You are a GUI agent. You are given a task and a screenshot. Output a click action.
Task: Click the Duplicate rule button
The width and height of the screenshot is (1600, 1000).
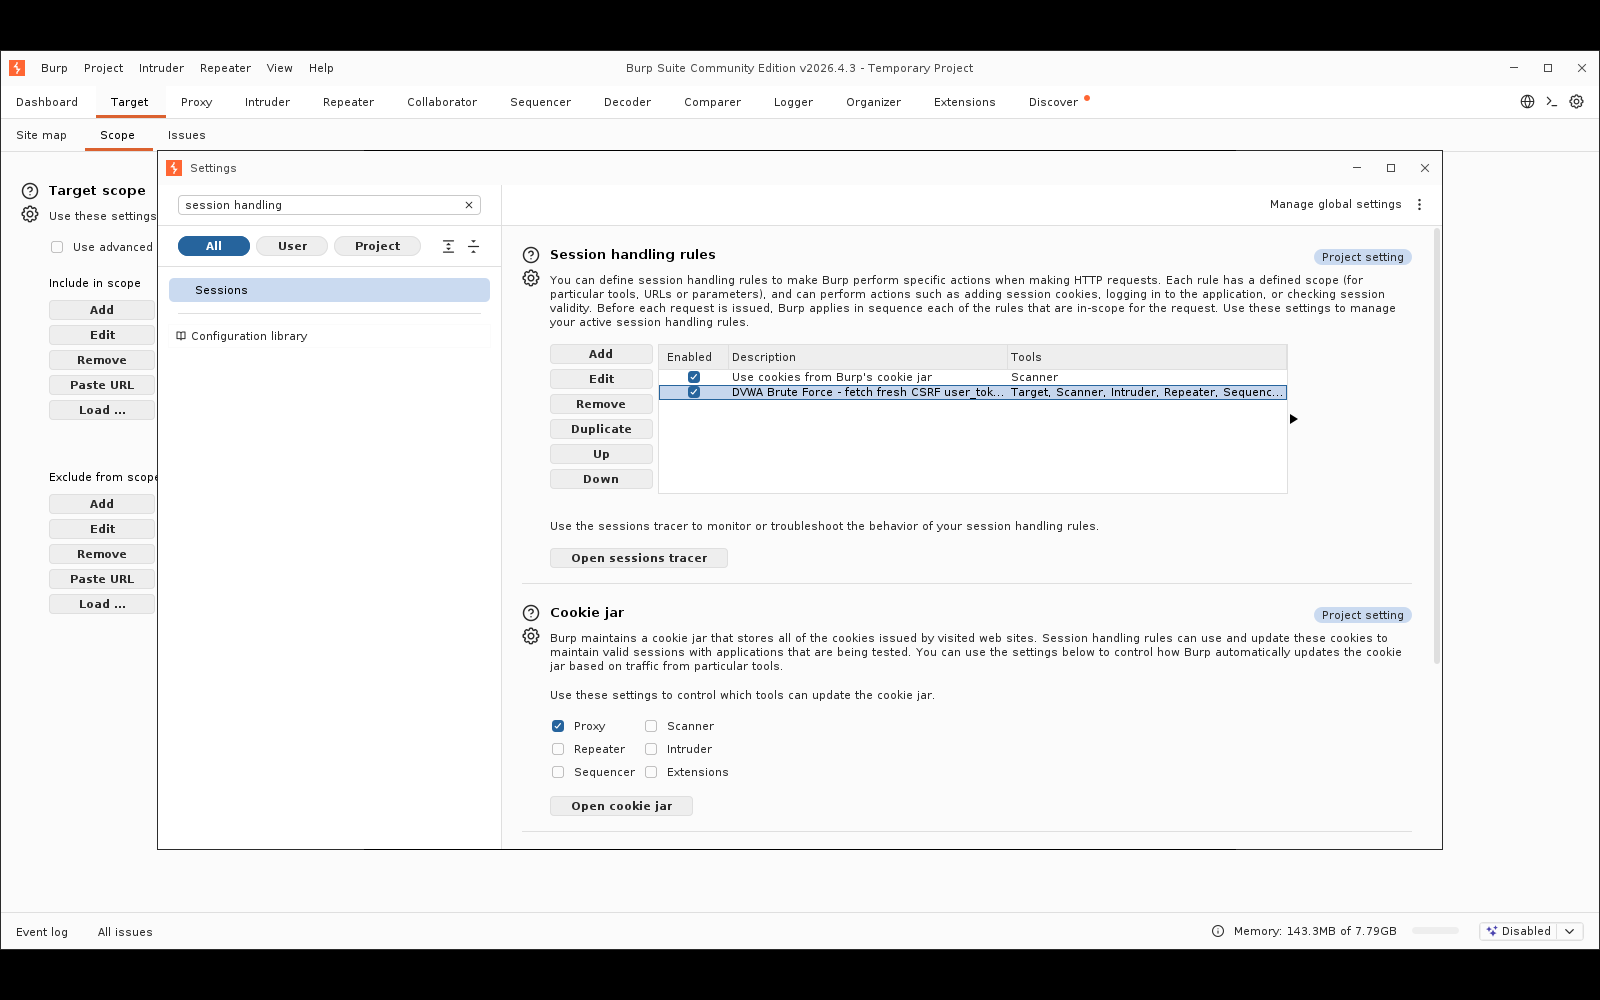pyautogui.click(x=601, y=429)
